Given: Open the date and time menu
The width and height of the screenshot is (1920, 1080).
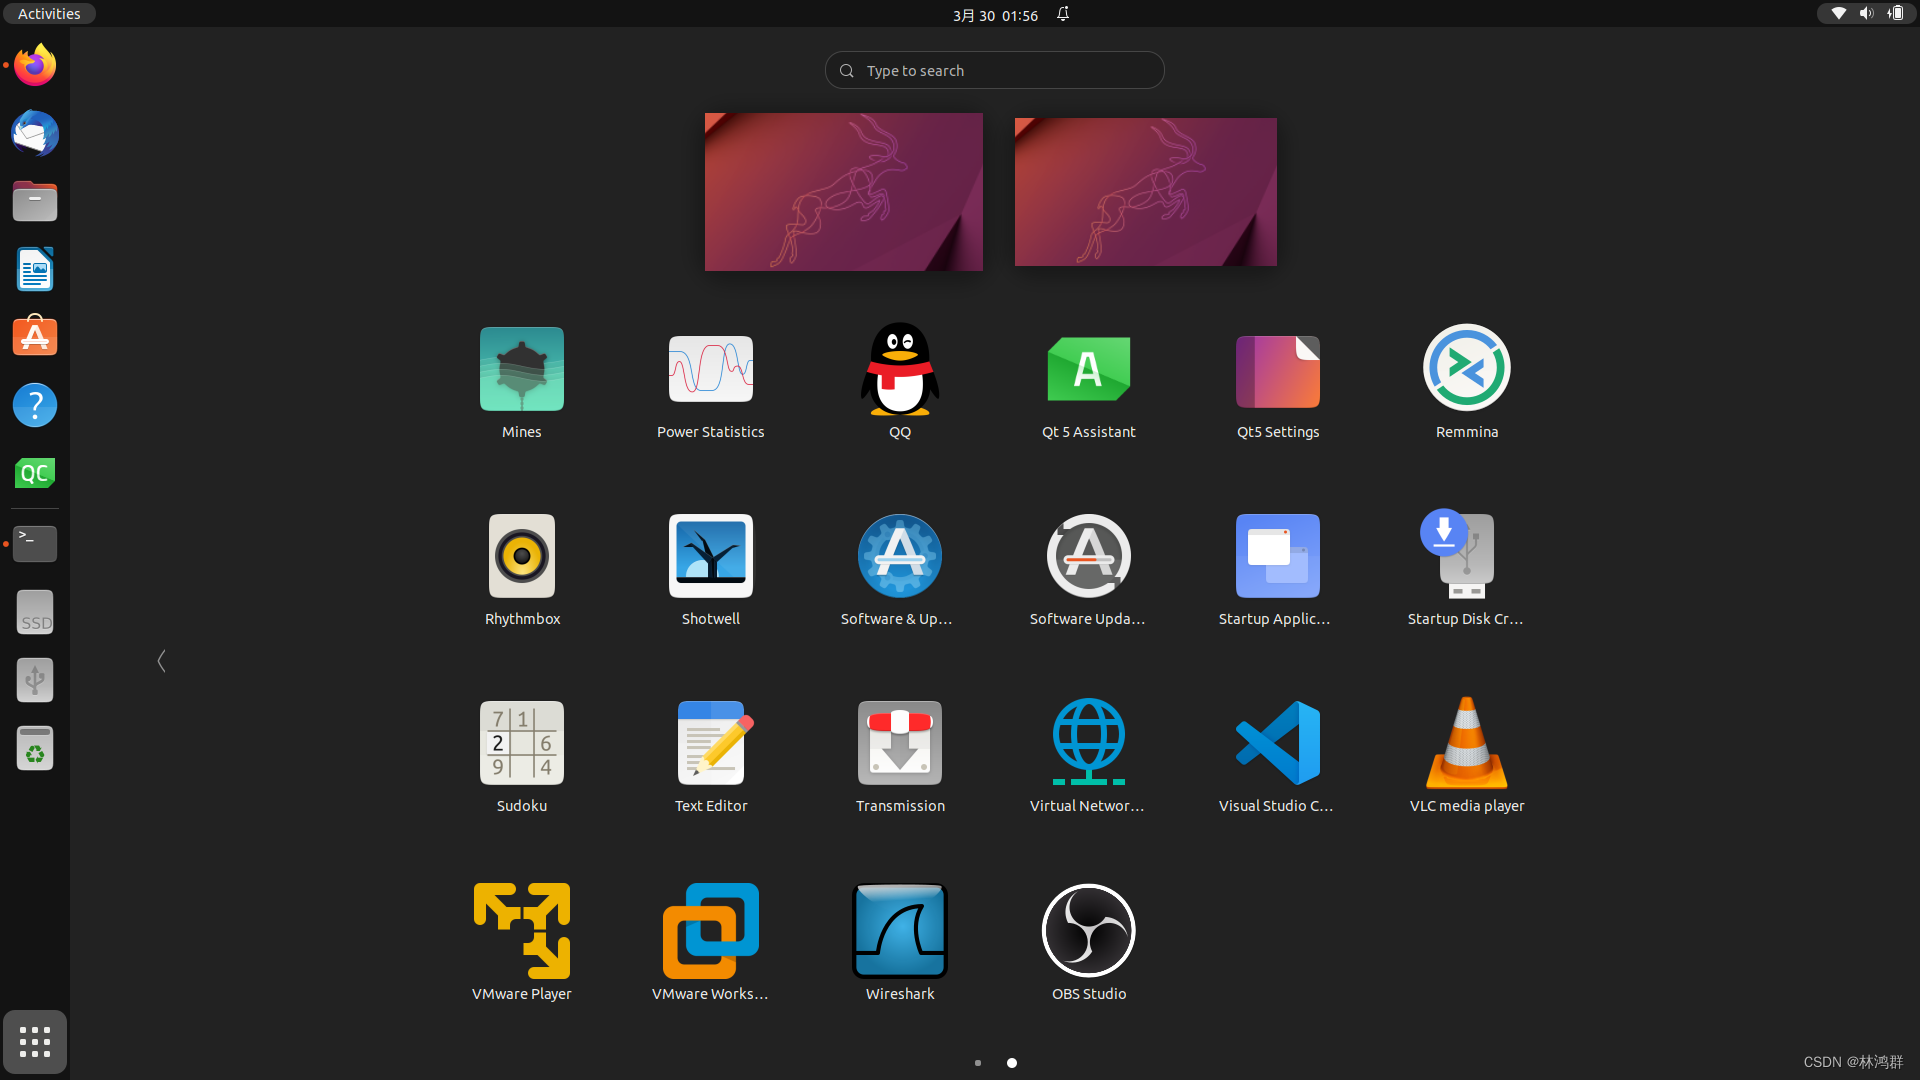Looking at the screenshot, I should point(995,15).
